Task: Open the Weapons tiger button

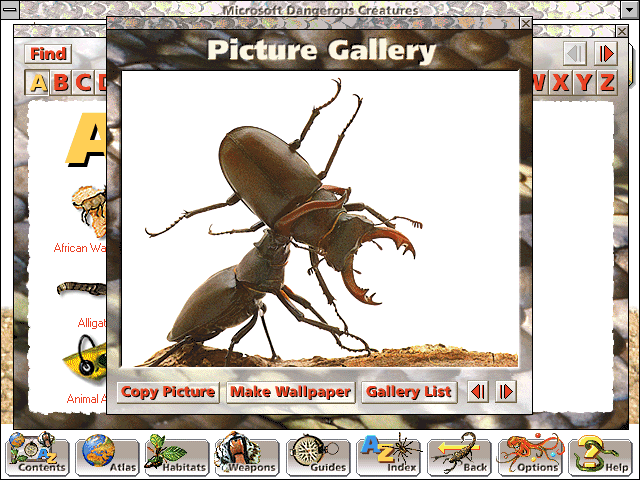Action: [x=248, y=455]
